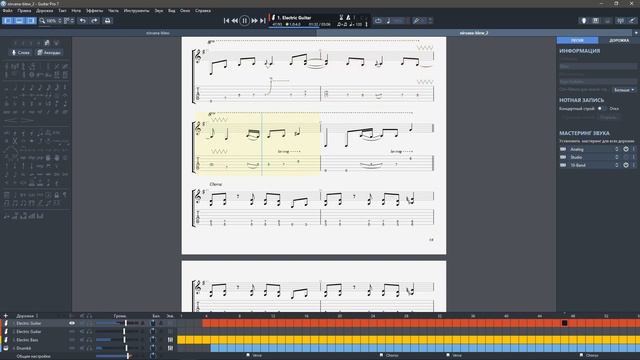
Task: Toggle the inspector panel button
Action: pyautogui.click(x=31, y=20)
